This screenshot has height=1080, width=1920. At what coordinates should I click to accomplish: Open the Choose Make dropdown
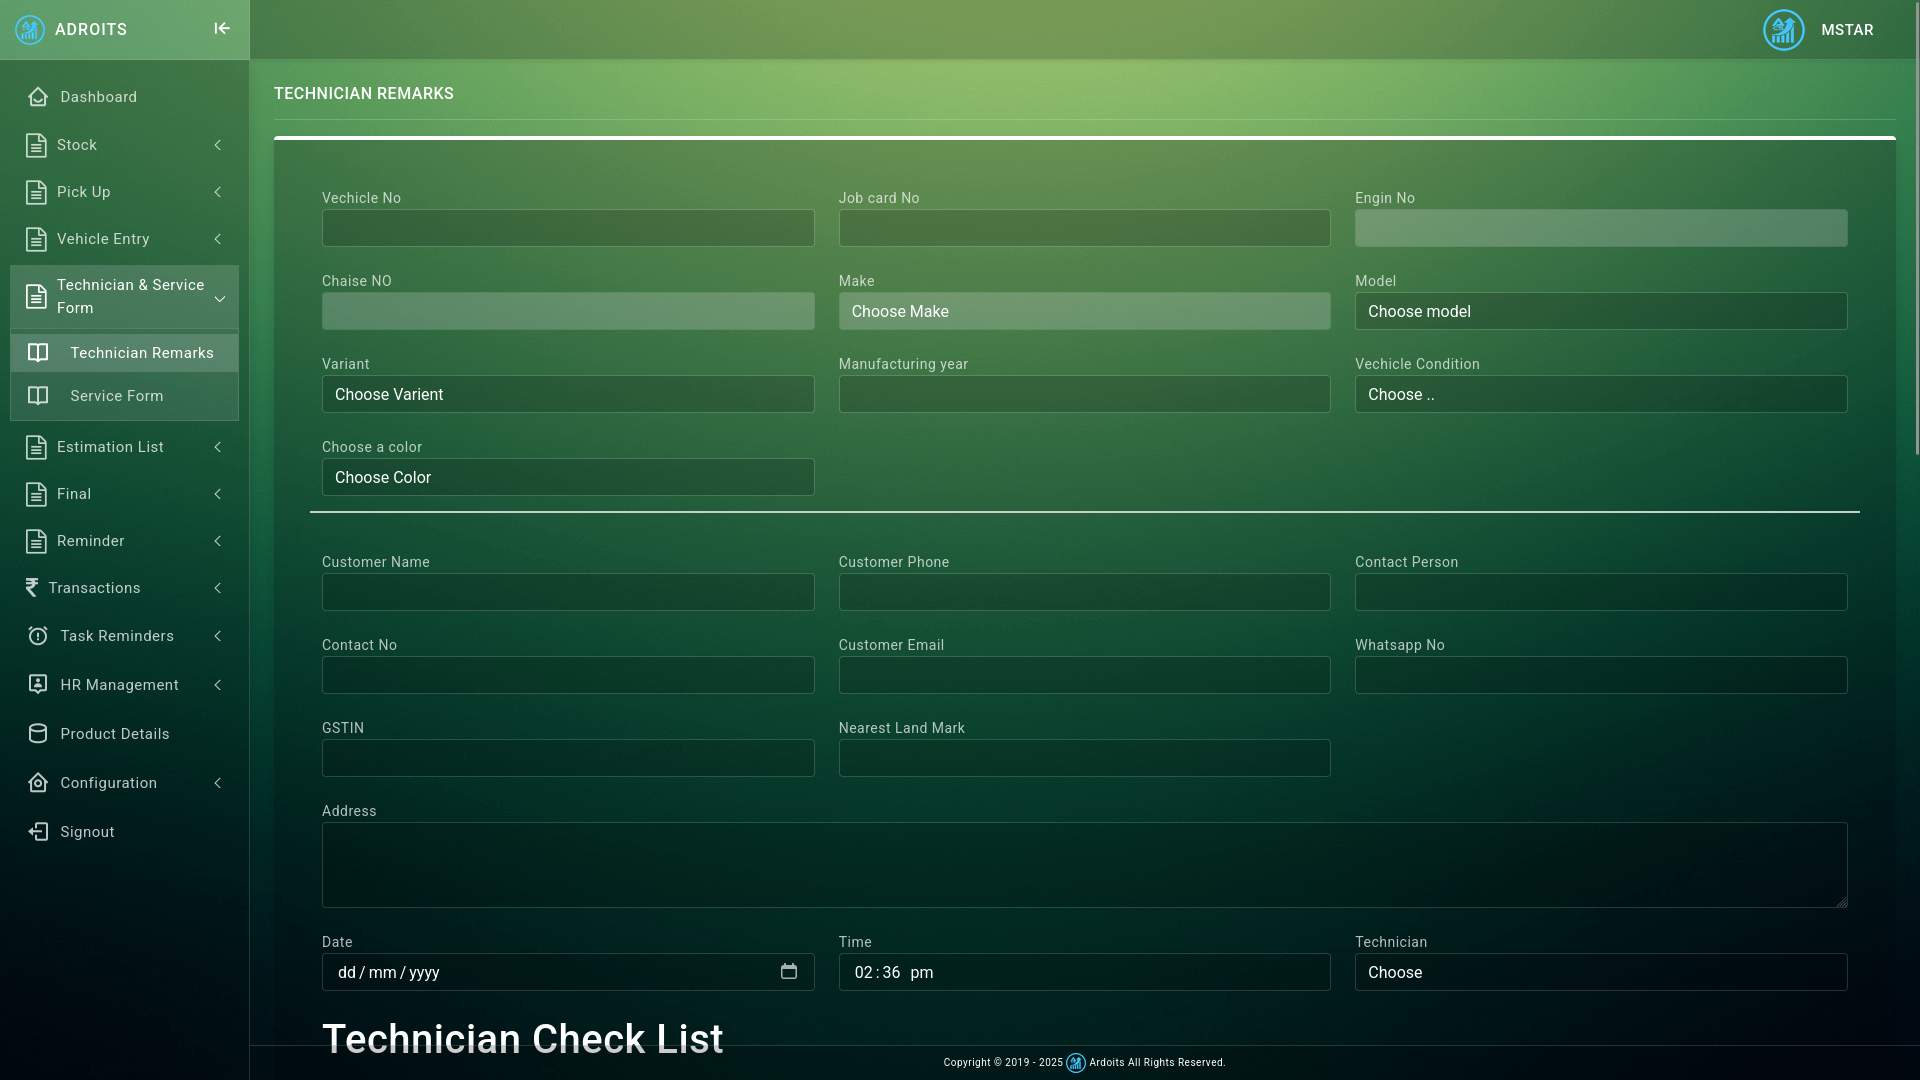[x=1084, y=312]
